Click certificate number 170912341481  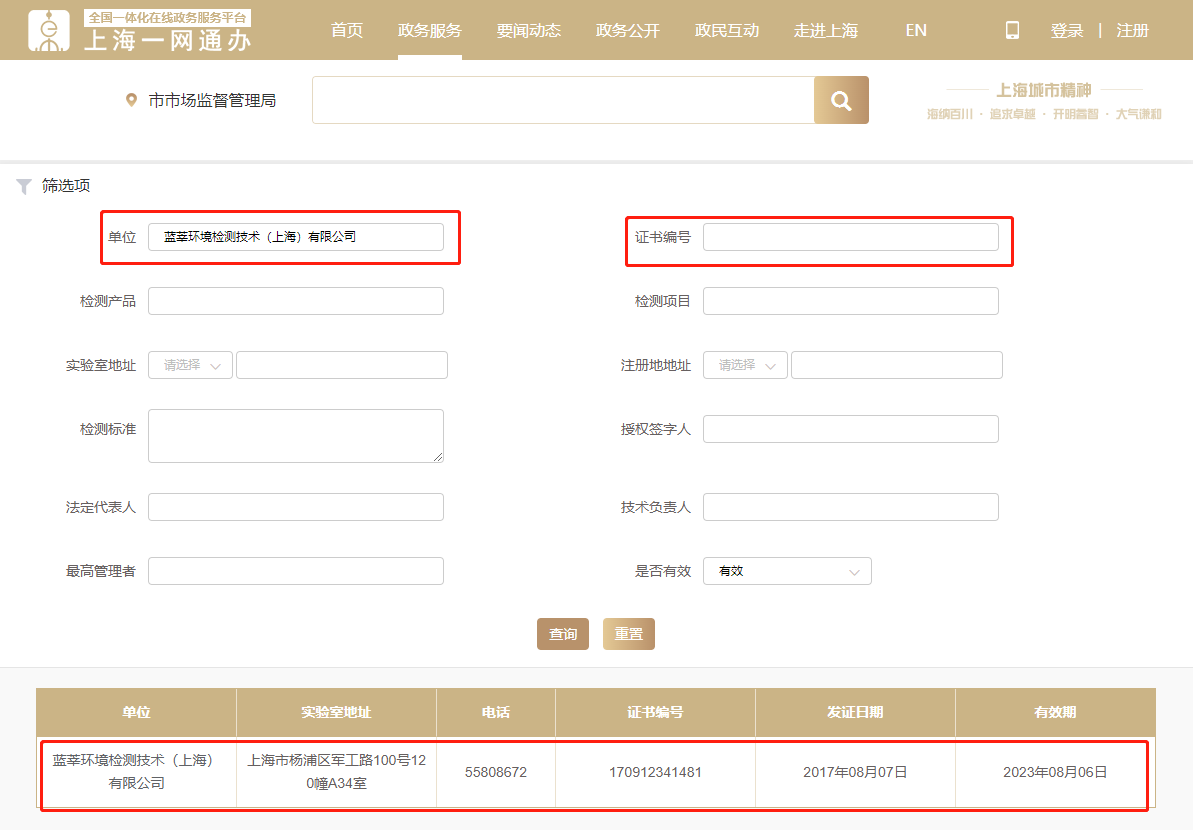pyautogui.click(x=655, y=772)
